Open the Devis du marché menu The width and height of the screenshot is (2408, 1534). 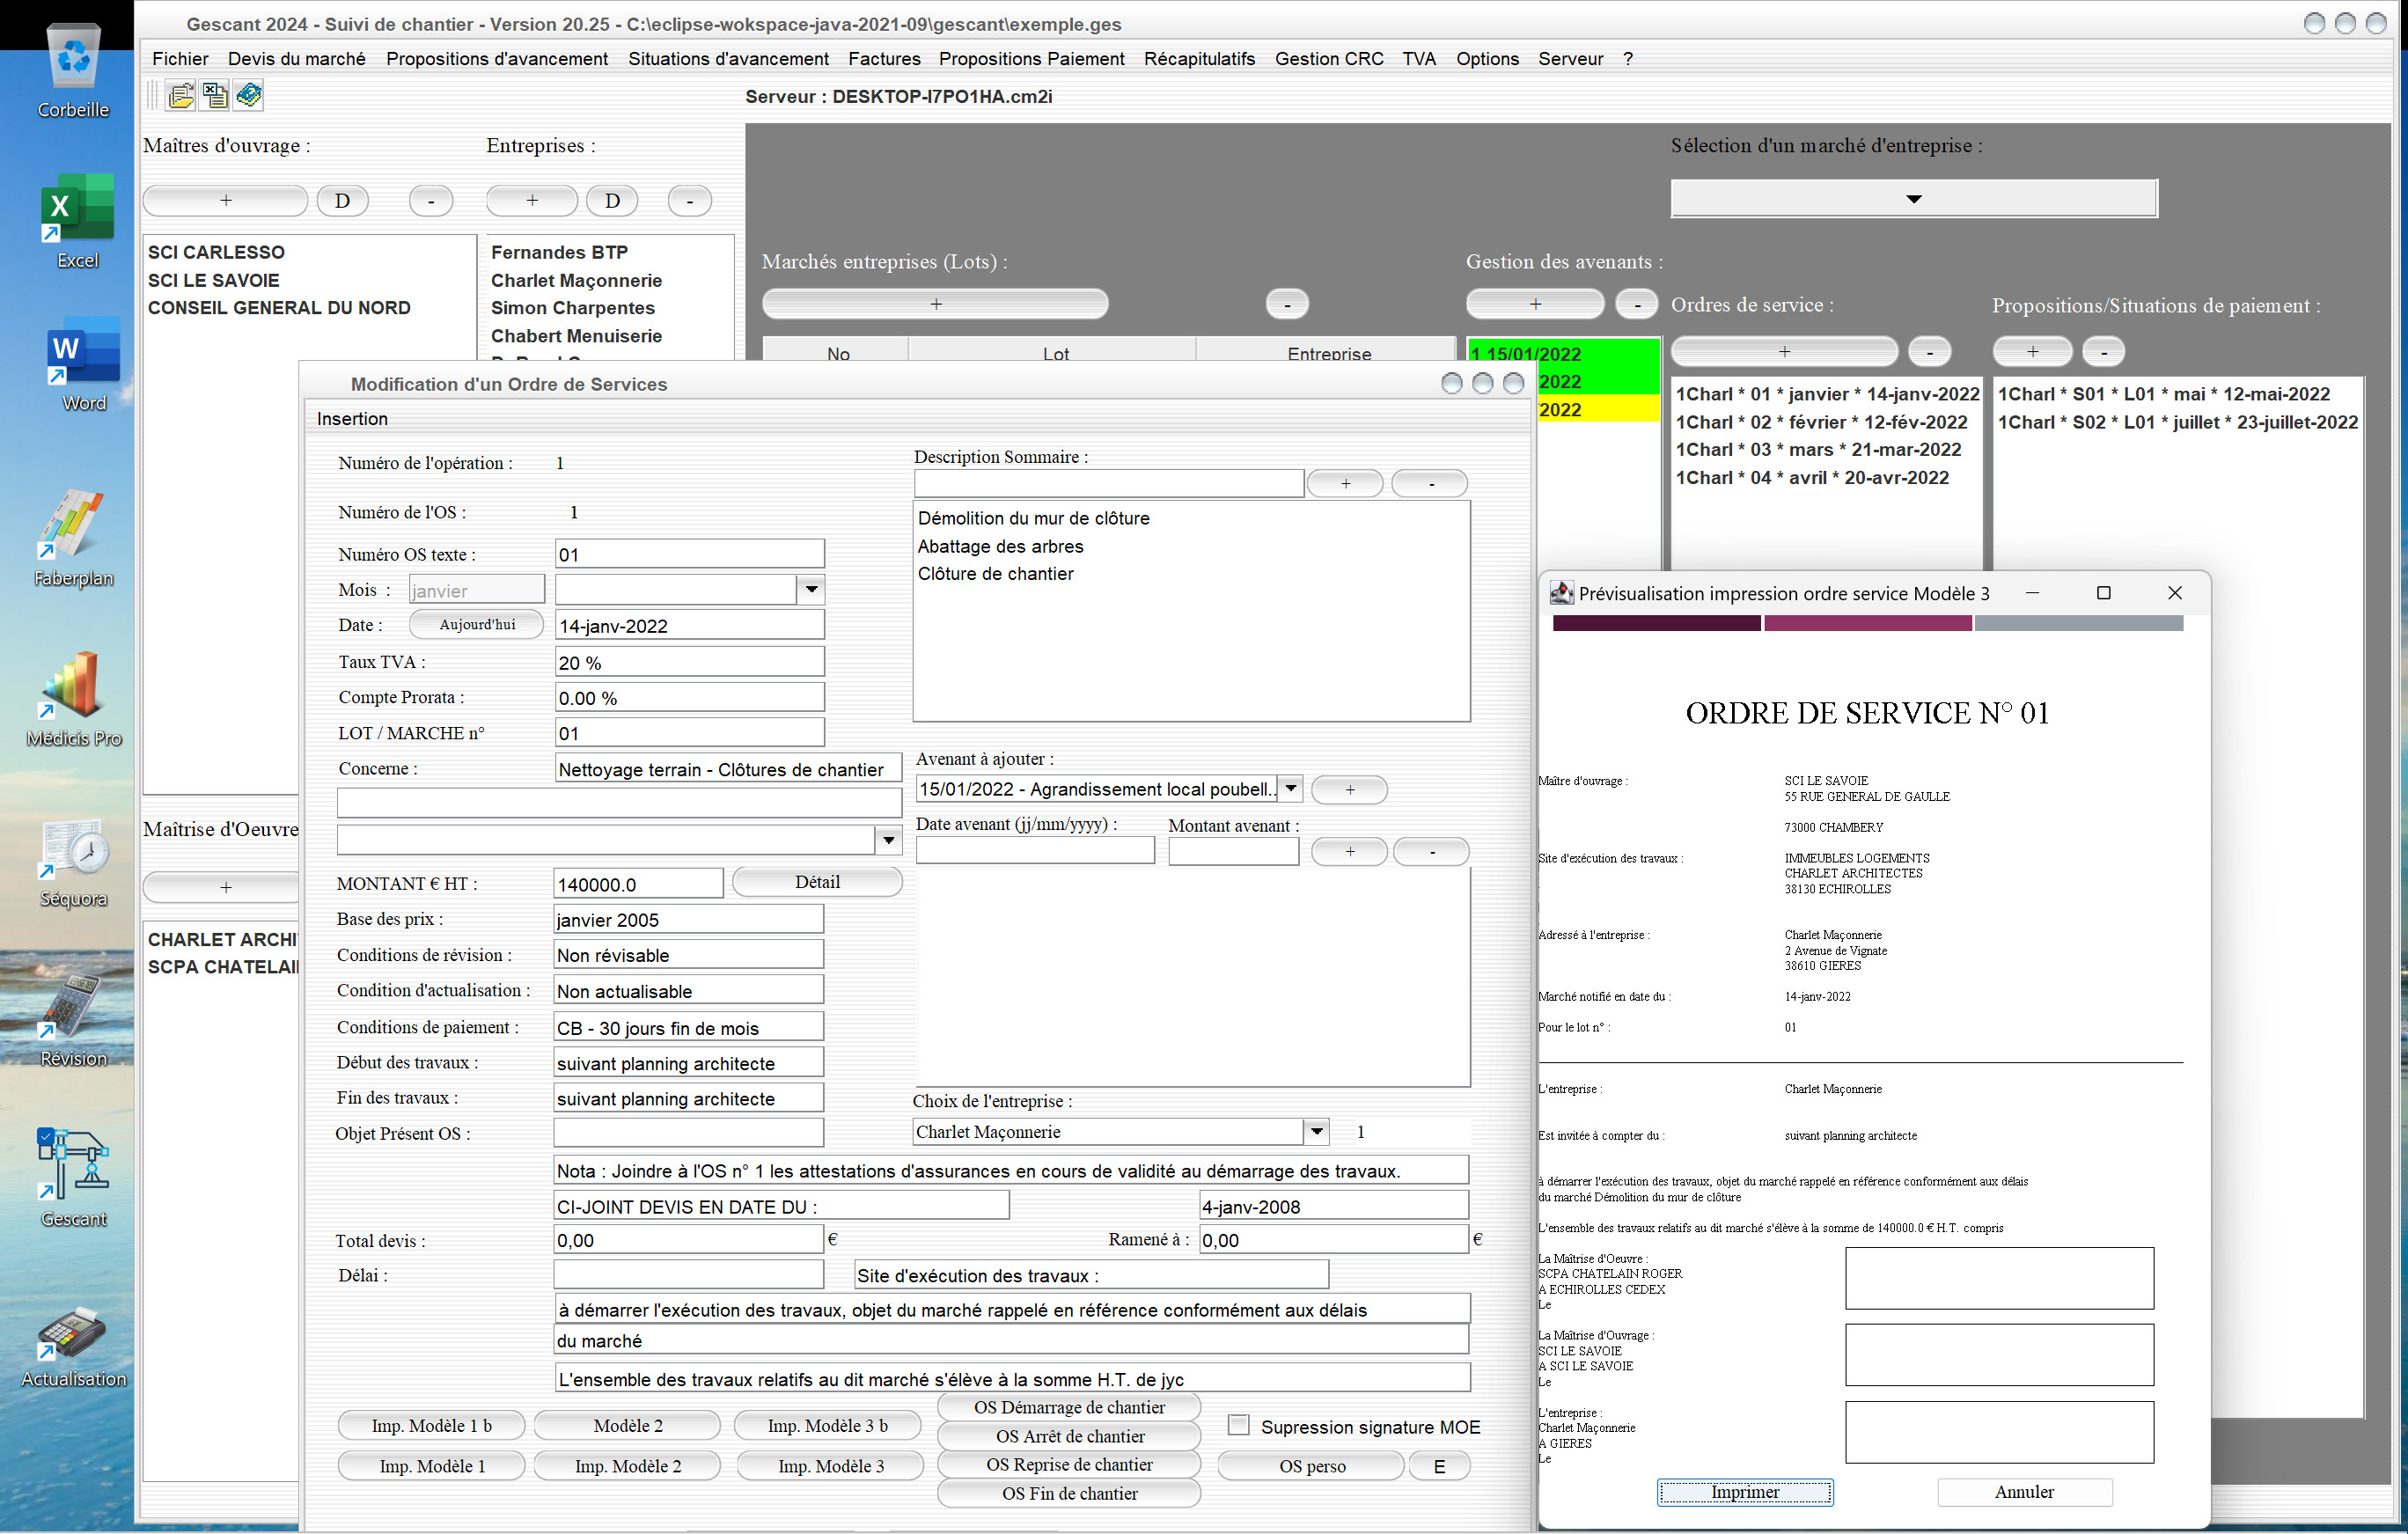[296, 59]
